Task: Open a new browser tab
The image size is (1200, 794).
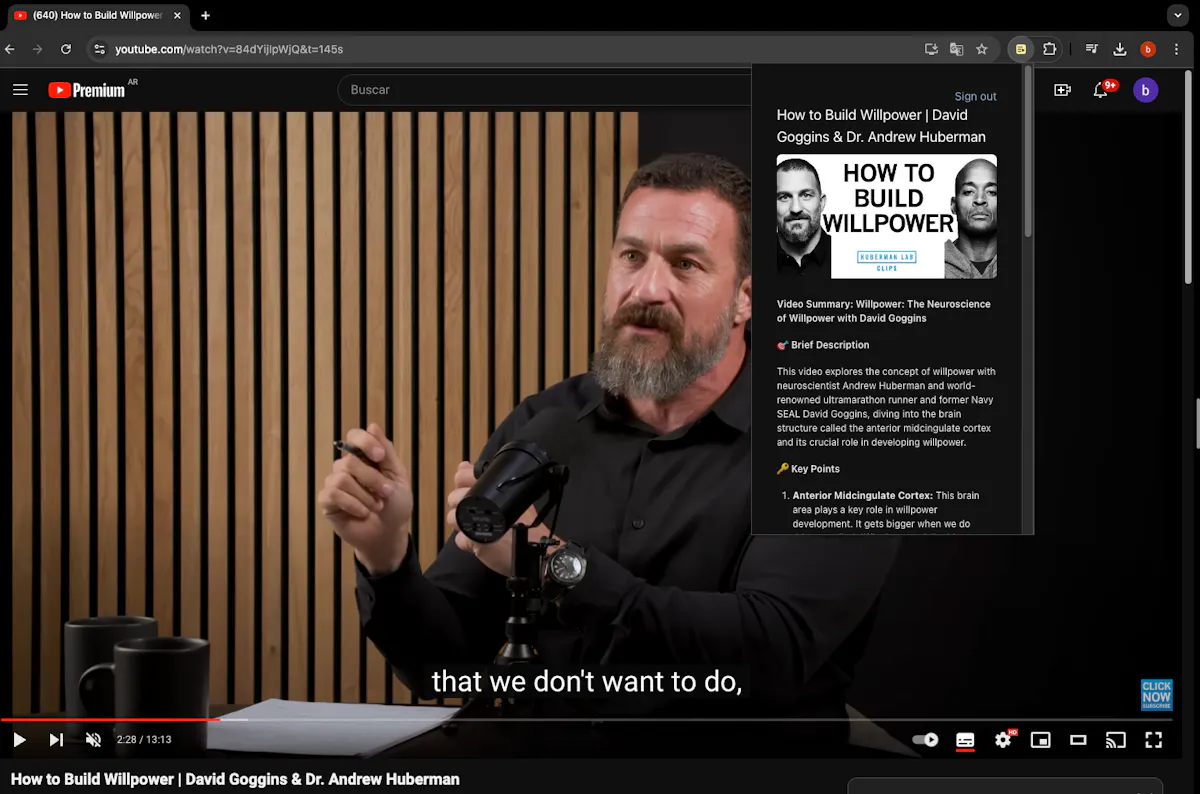Action: 205,15
